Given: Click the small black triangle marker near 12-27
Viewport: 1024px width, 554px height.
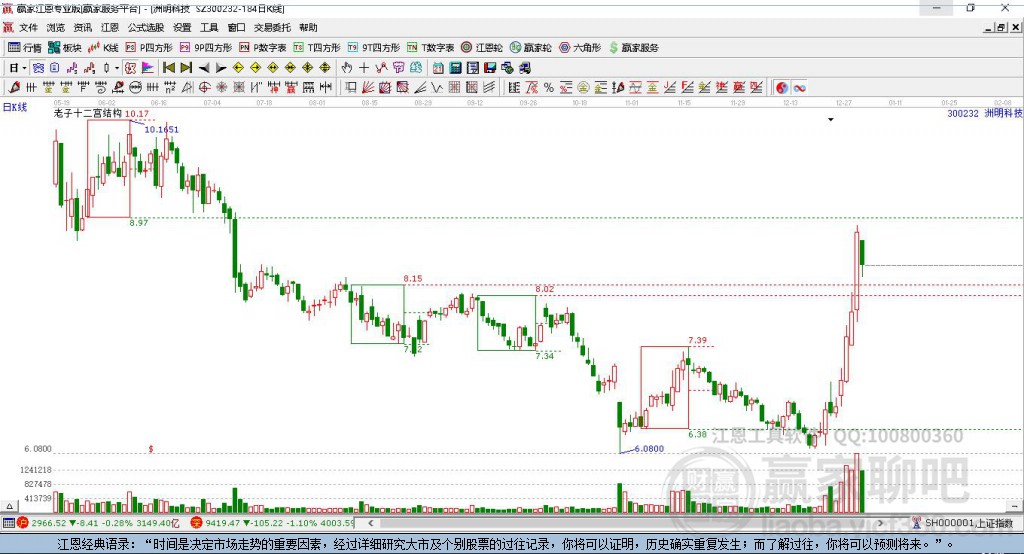Looking at the screenshot, I should click(x=831, y=120).
